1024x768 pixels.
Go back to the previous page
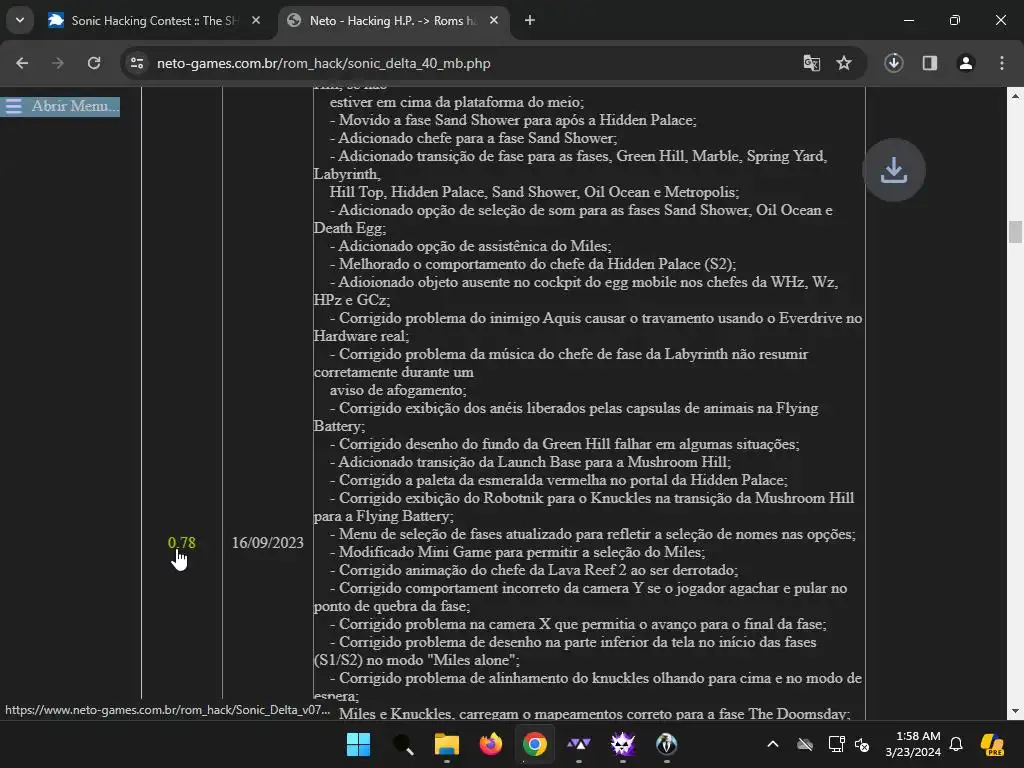(x=22, y=63)
